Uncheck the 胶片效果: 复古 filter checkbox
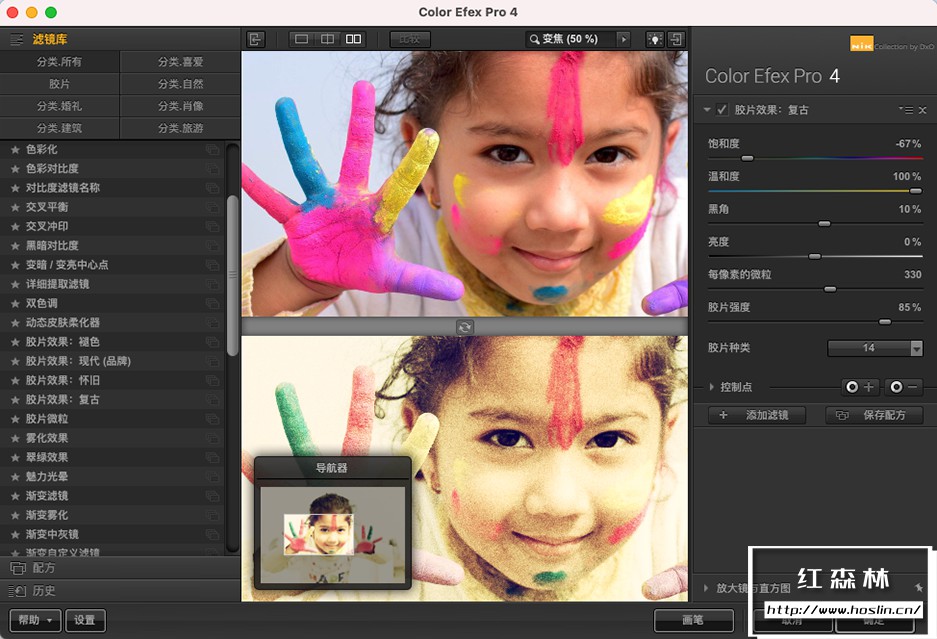Image resolution: width=937 pixels, height=639 pixels. click(x=722, y=110)
